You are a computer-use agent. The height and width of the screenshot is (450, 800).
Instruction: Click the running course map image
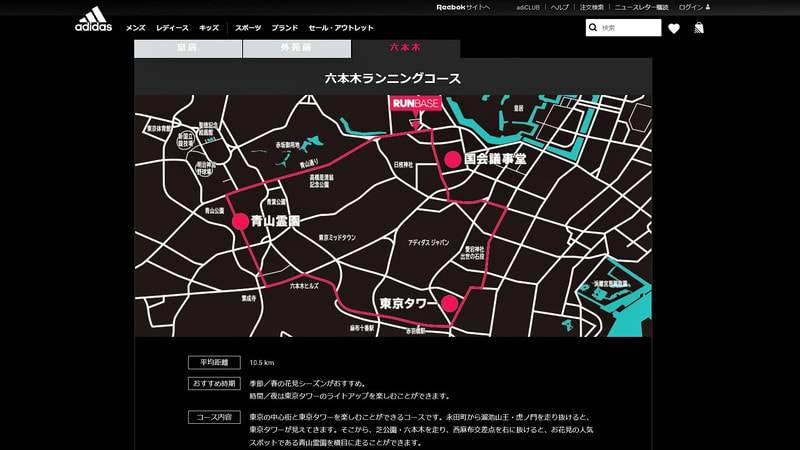[x=393, y=215]
